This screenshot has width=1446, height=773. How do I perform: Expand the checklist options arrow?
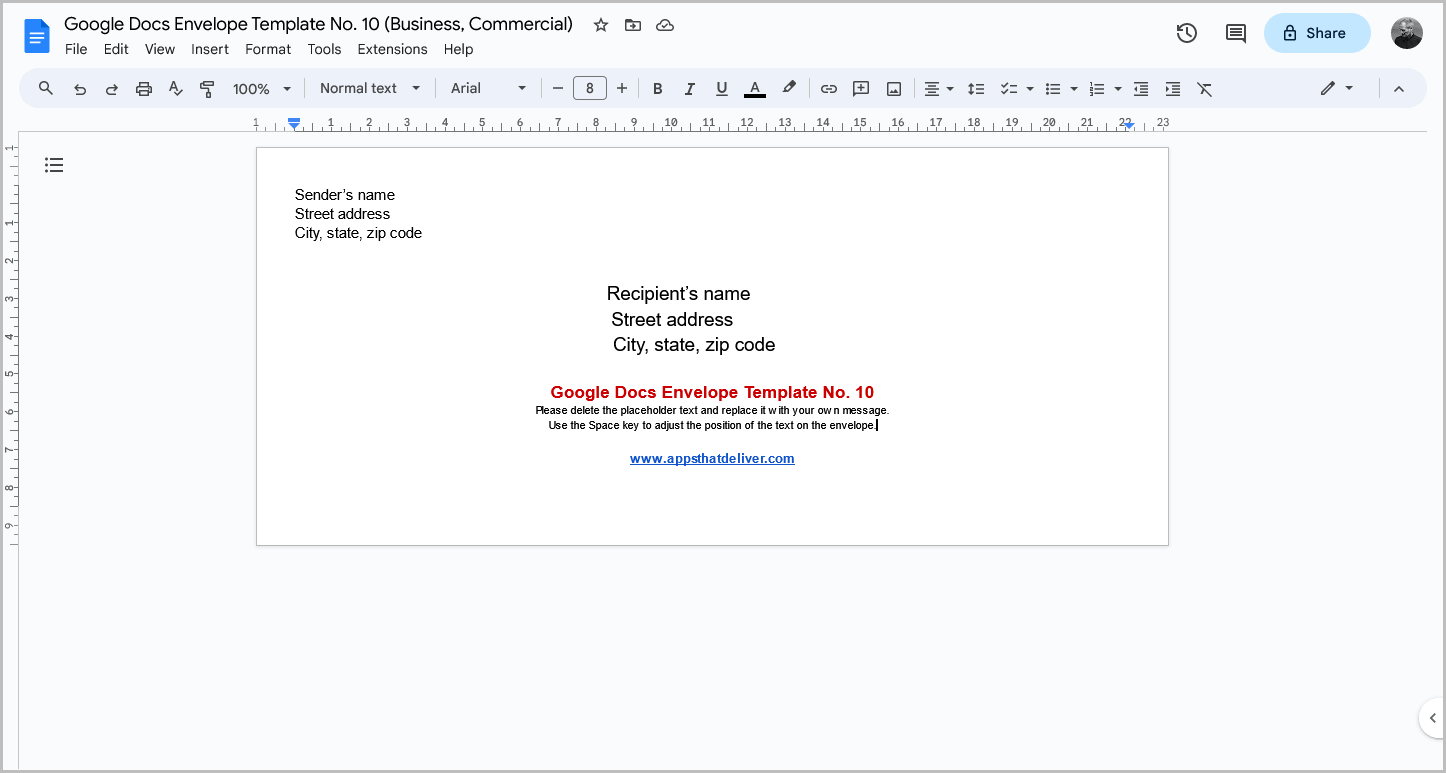pyautogui.click(x=1030, y=89)
